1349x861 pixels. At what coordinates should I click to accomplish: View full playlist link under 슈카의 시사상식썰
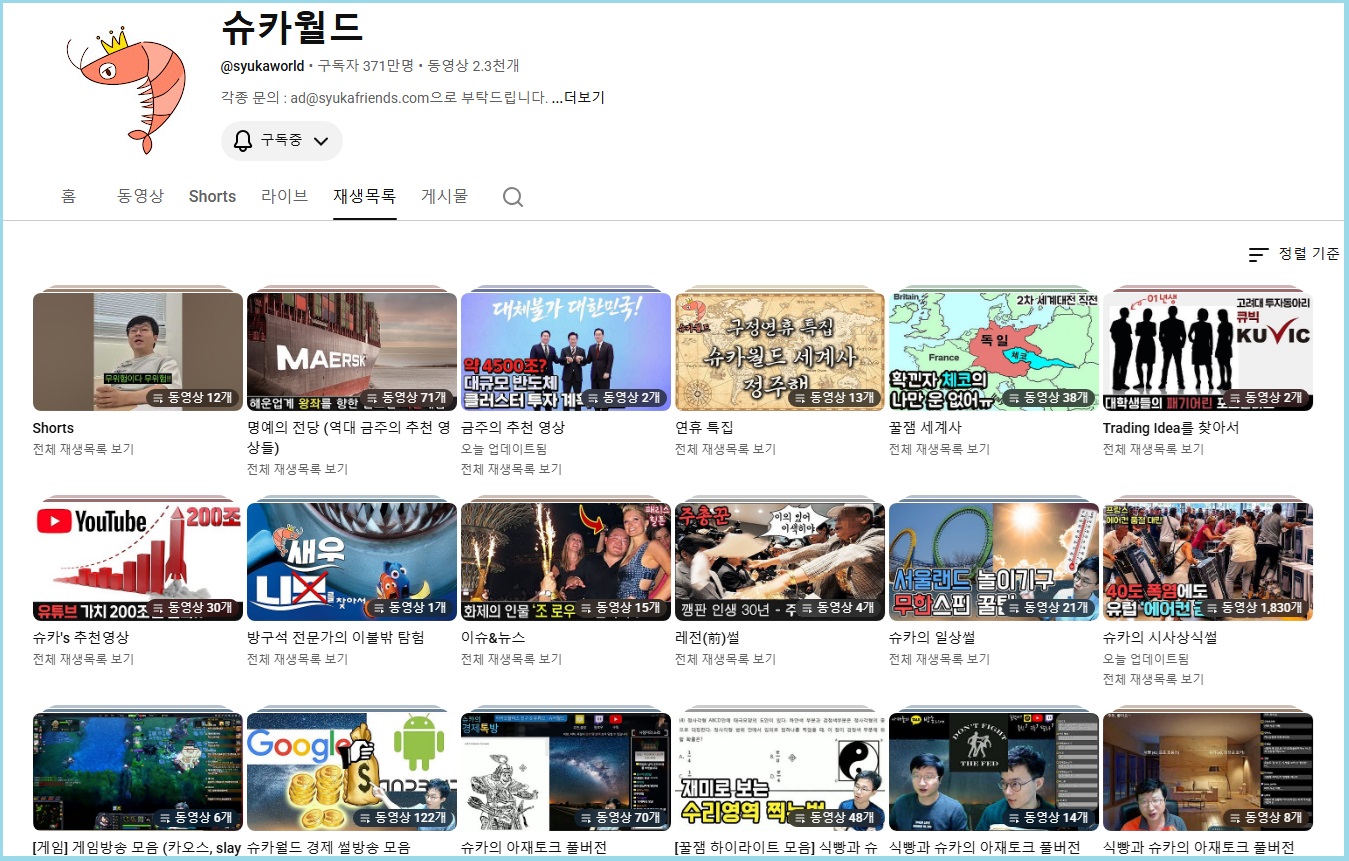pos(1153,680)
